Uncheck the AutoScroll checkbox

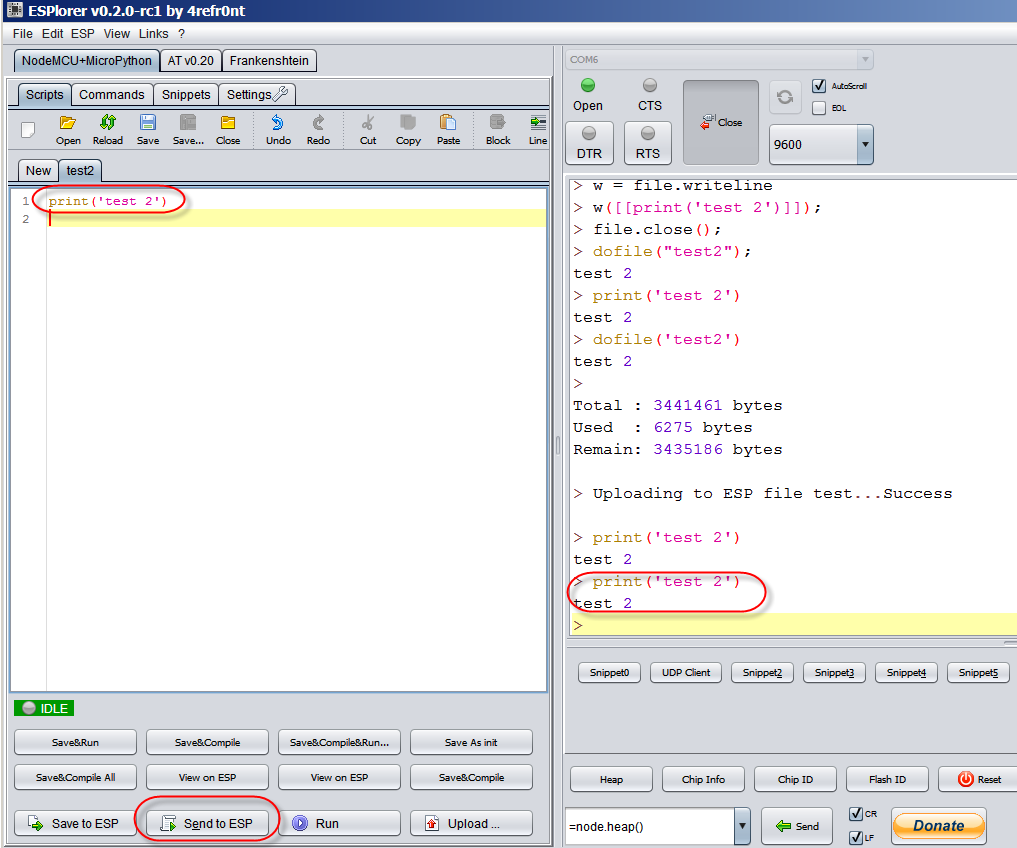(819, 86)
